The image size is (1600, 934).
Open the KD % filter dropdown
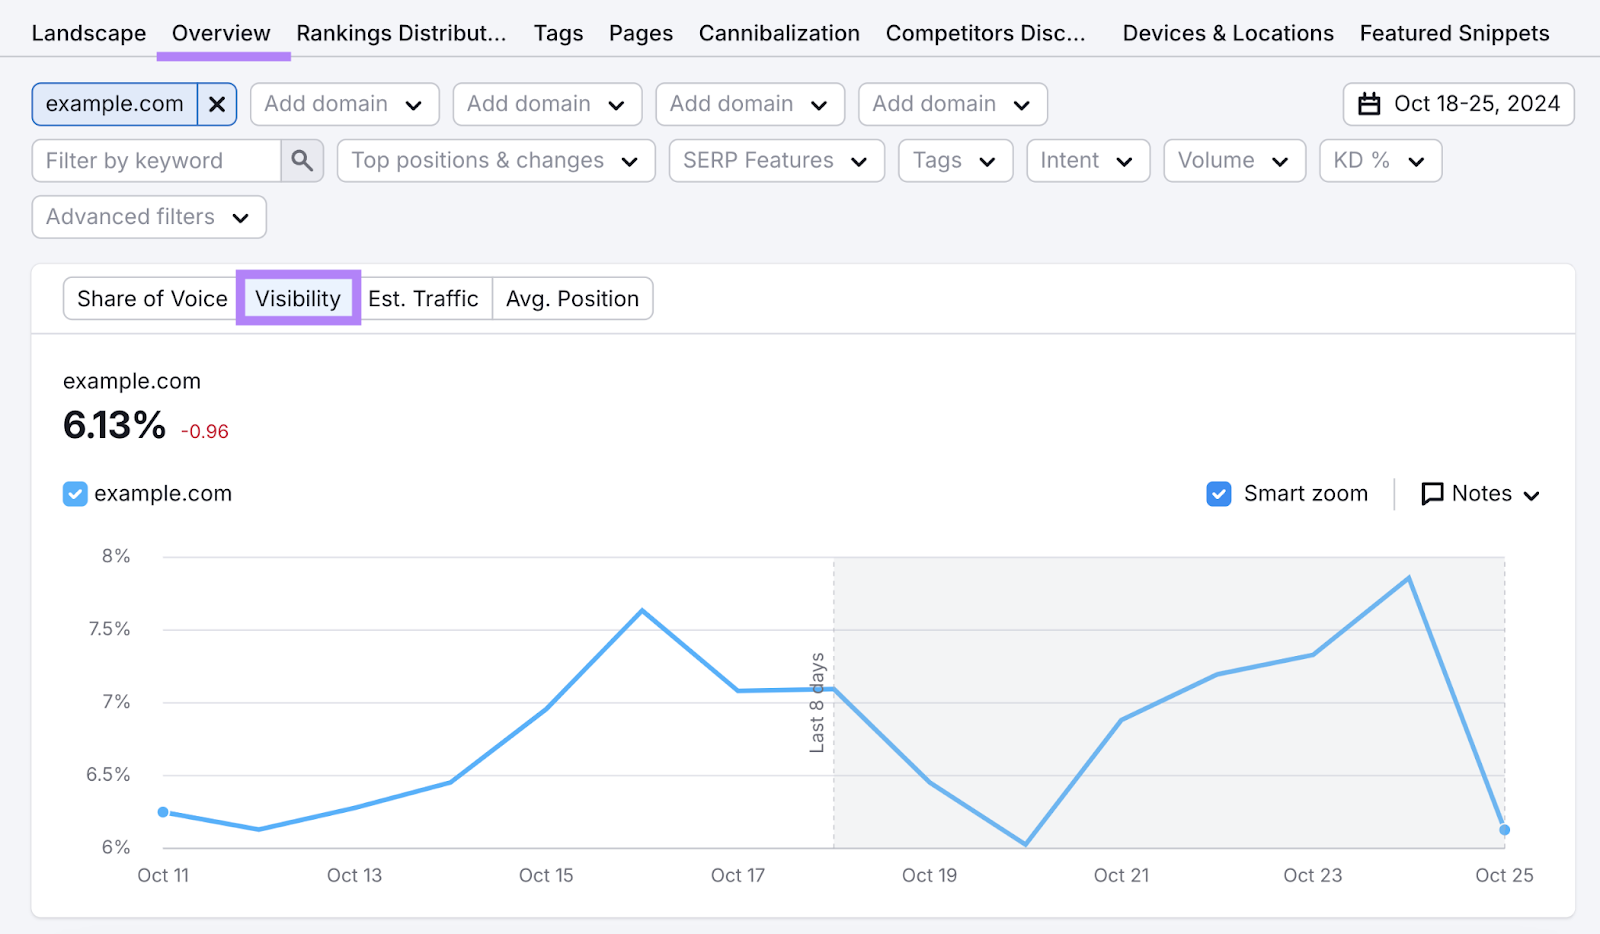(1380, 160)
